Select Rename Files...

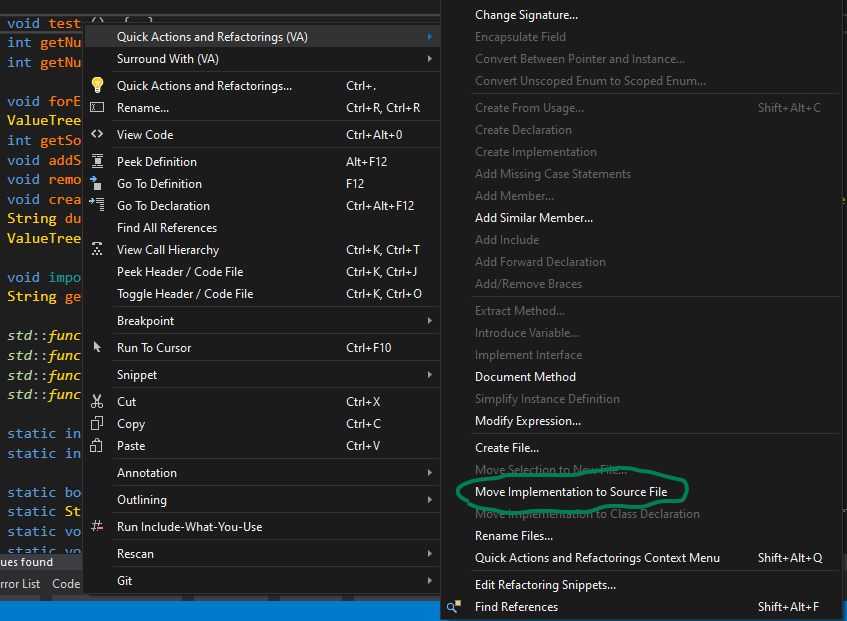coord(514,536)
